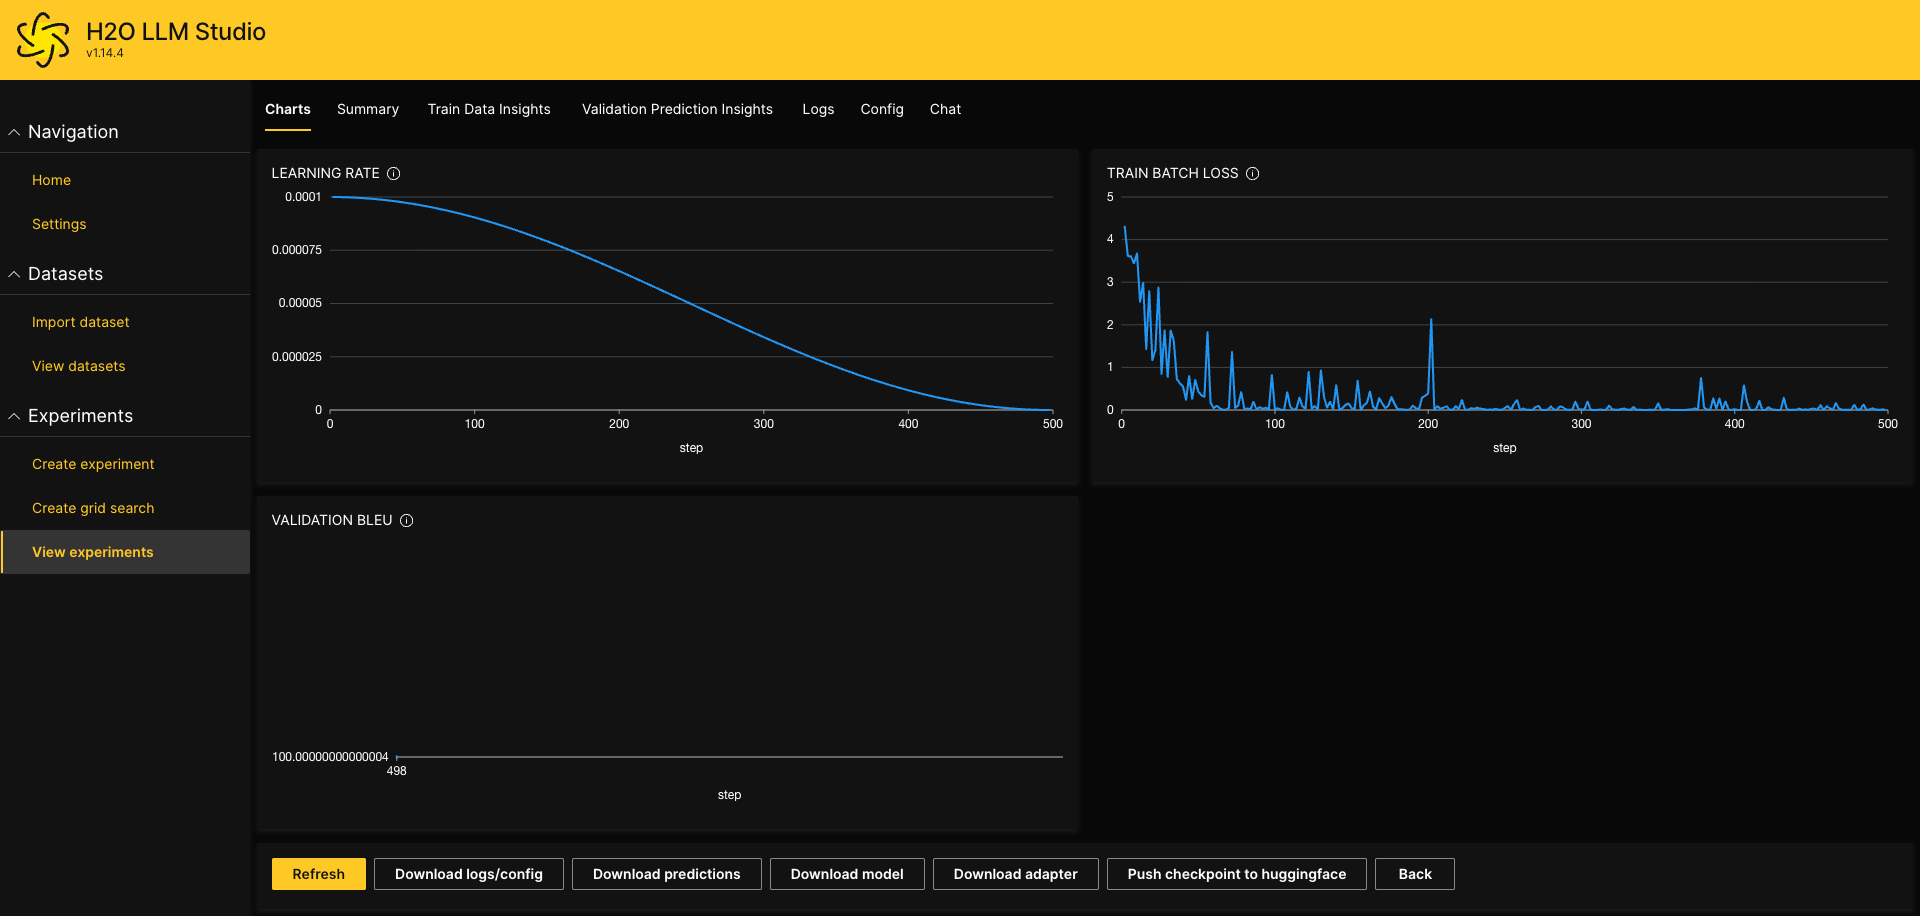The height and width of the screenshot is (916, 1920).
Task: Click the TRAIN BATCH LOSS chart title
Action: 1172,174
